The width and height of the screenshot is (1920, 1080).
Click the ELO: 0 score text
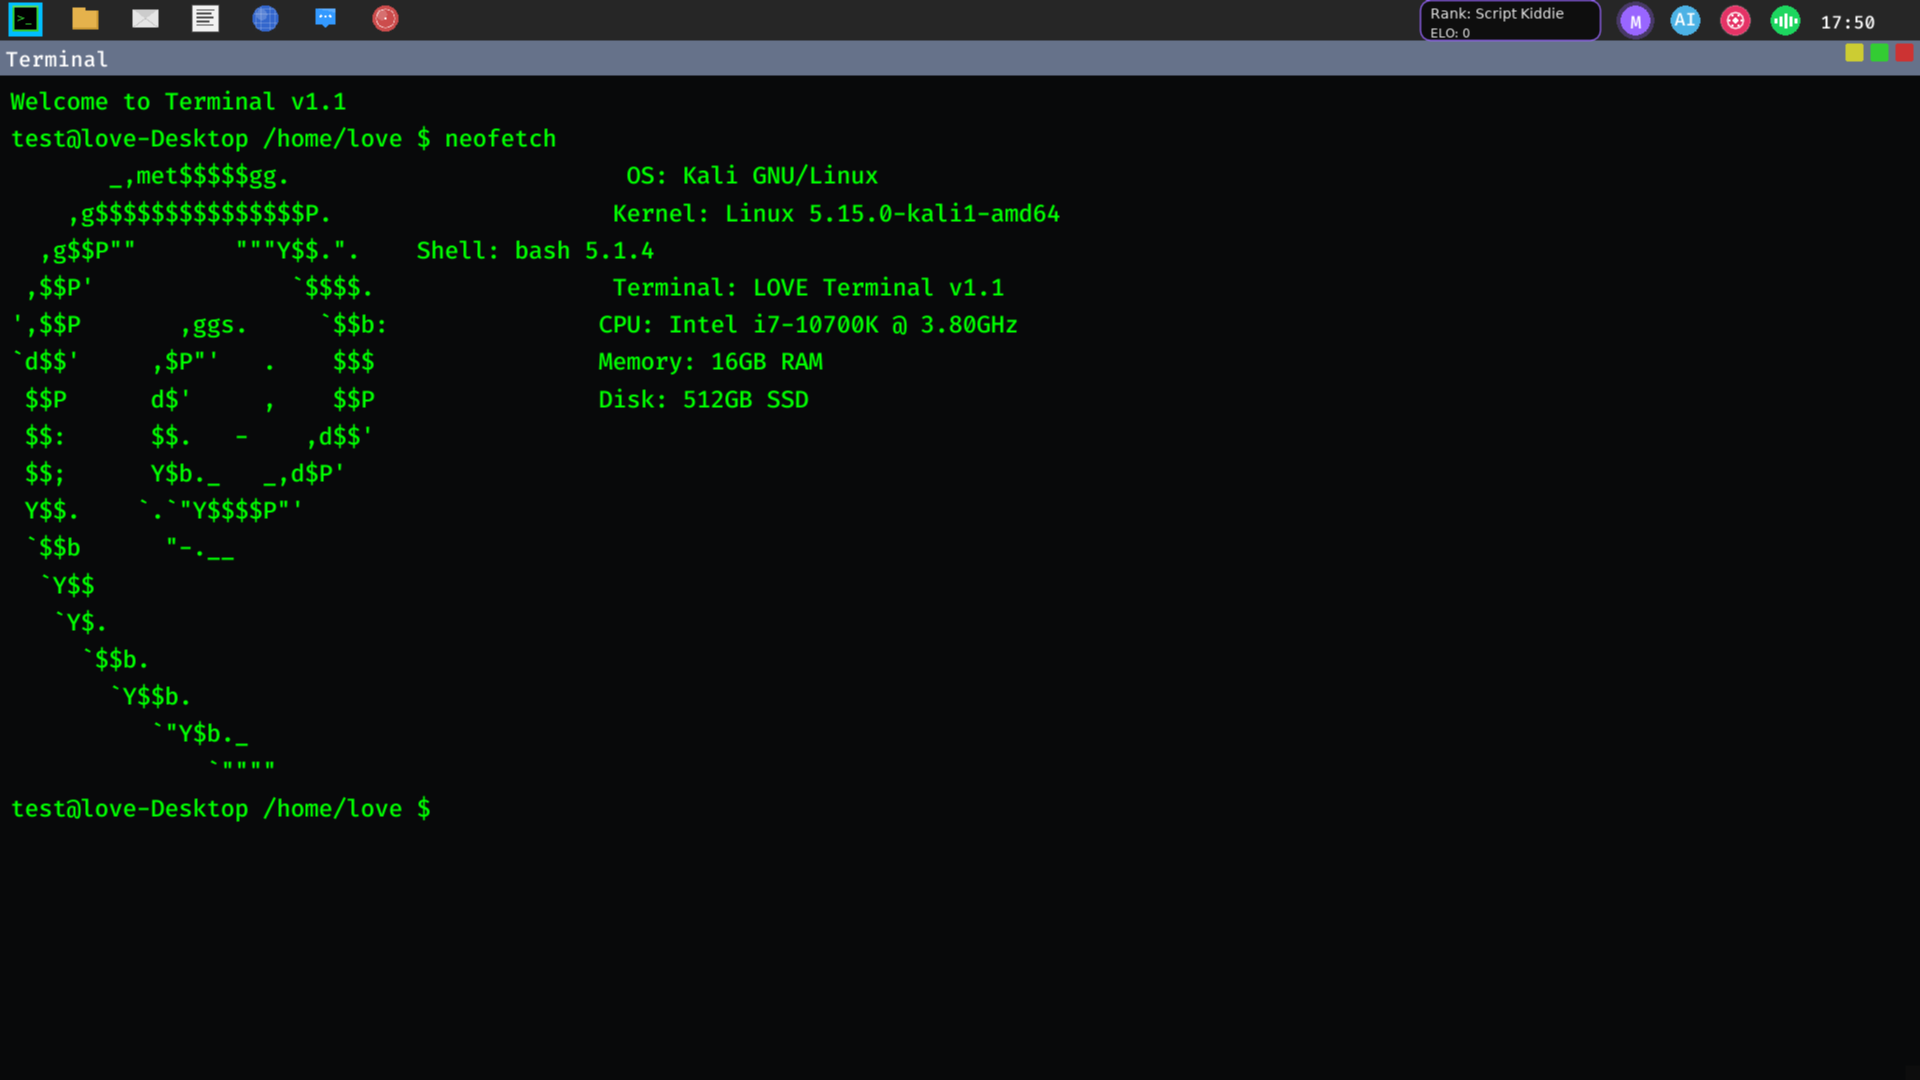click(1449, 33)
